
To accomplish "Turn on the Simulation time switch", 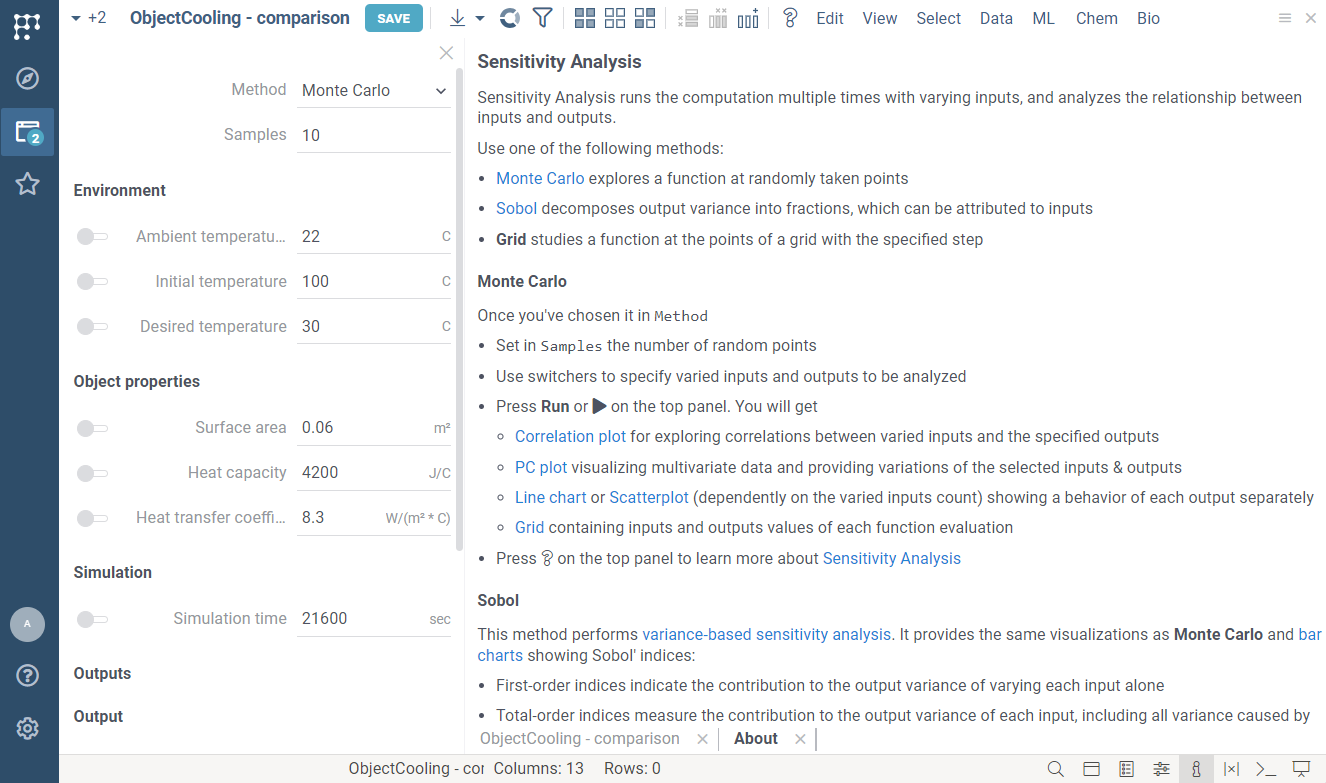I will (92, 619).
